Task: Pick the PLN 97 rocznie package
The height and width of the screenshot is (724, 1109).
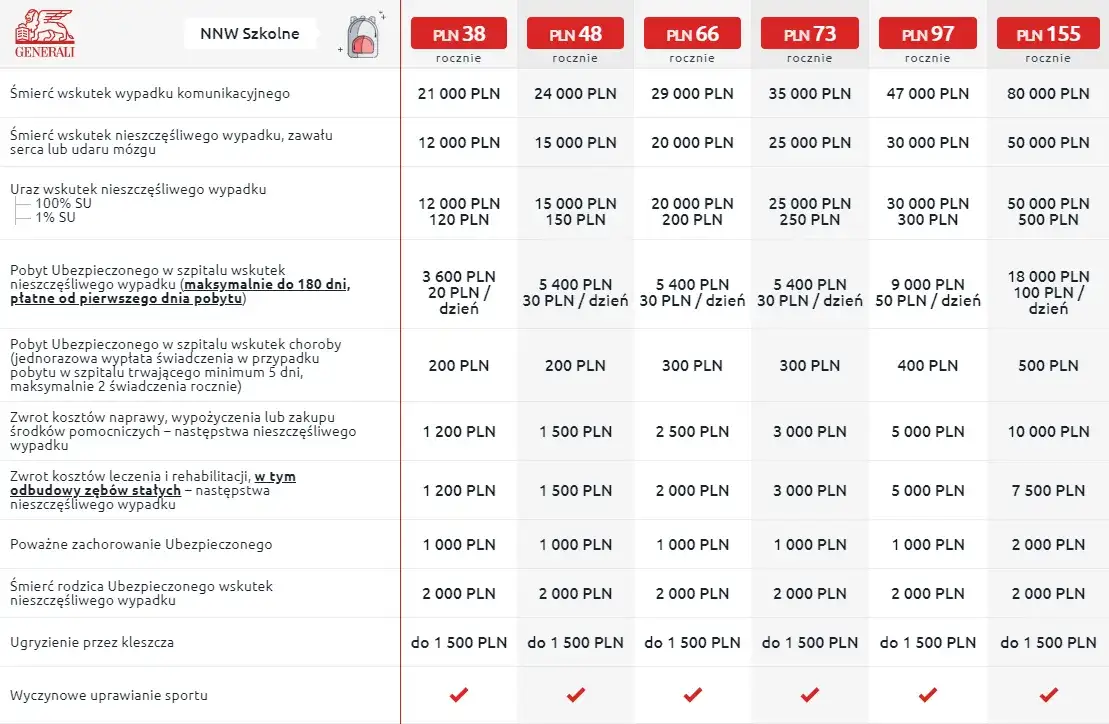Action: coord(928,34)
